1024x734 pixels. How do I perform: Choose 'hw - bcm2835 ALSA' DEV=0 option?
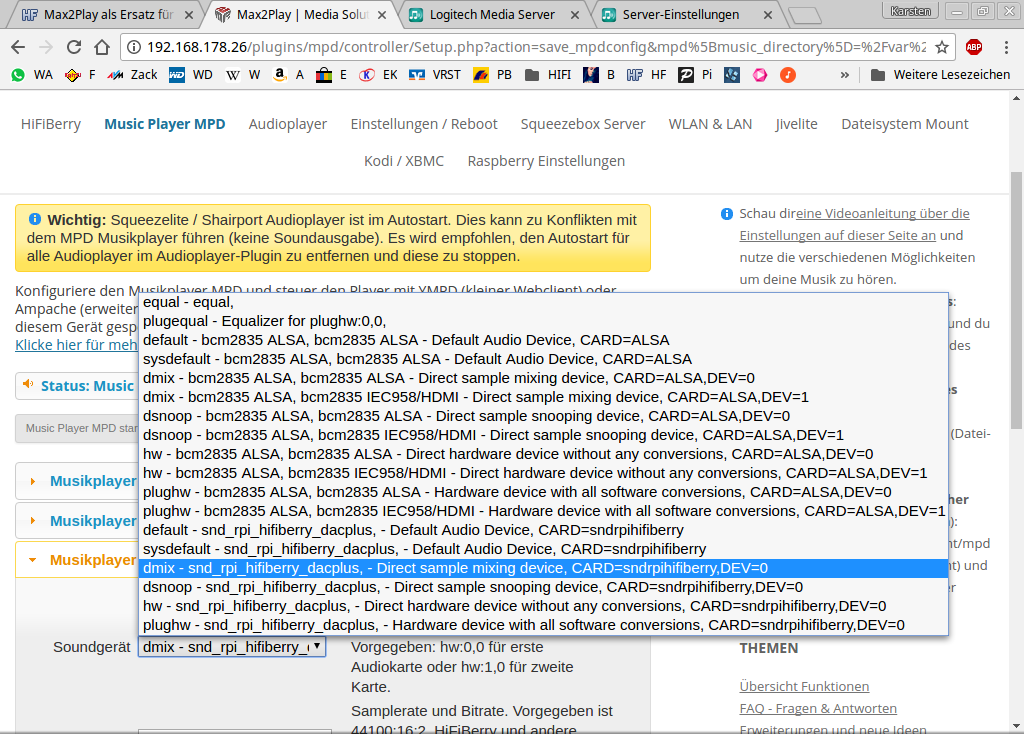543,454
